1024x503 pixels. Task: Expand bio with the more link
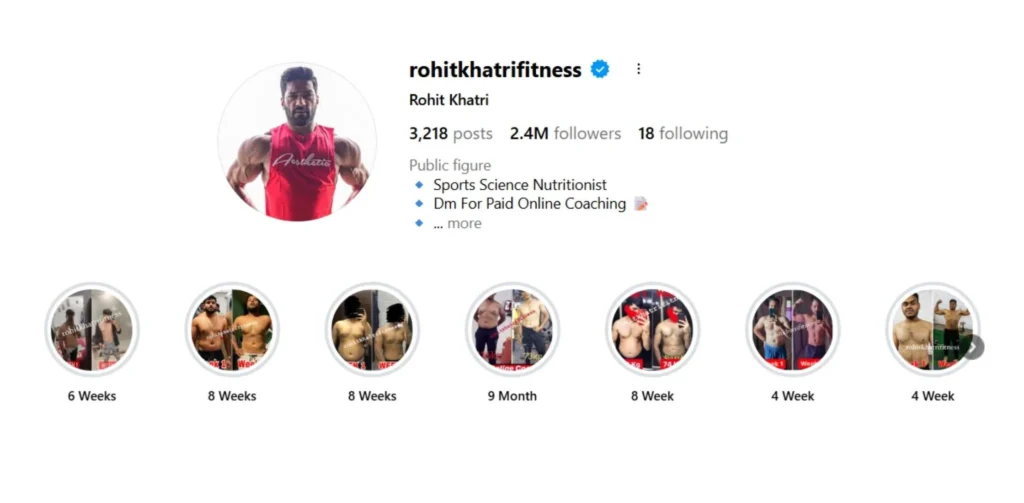pyautogui.click(x=464, y=223)
